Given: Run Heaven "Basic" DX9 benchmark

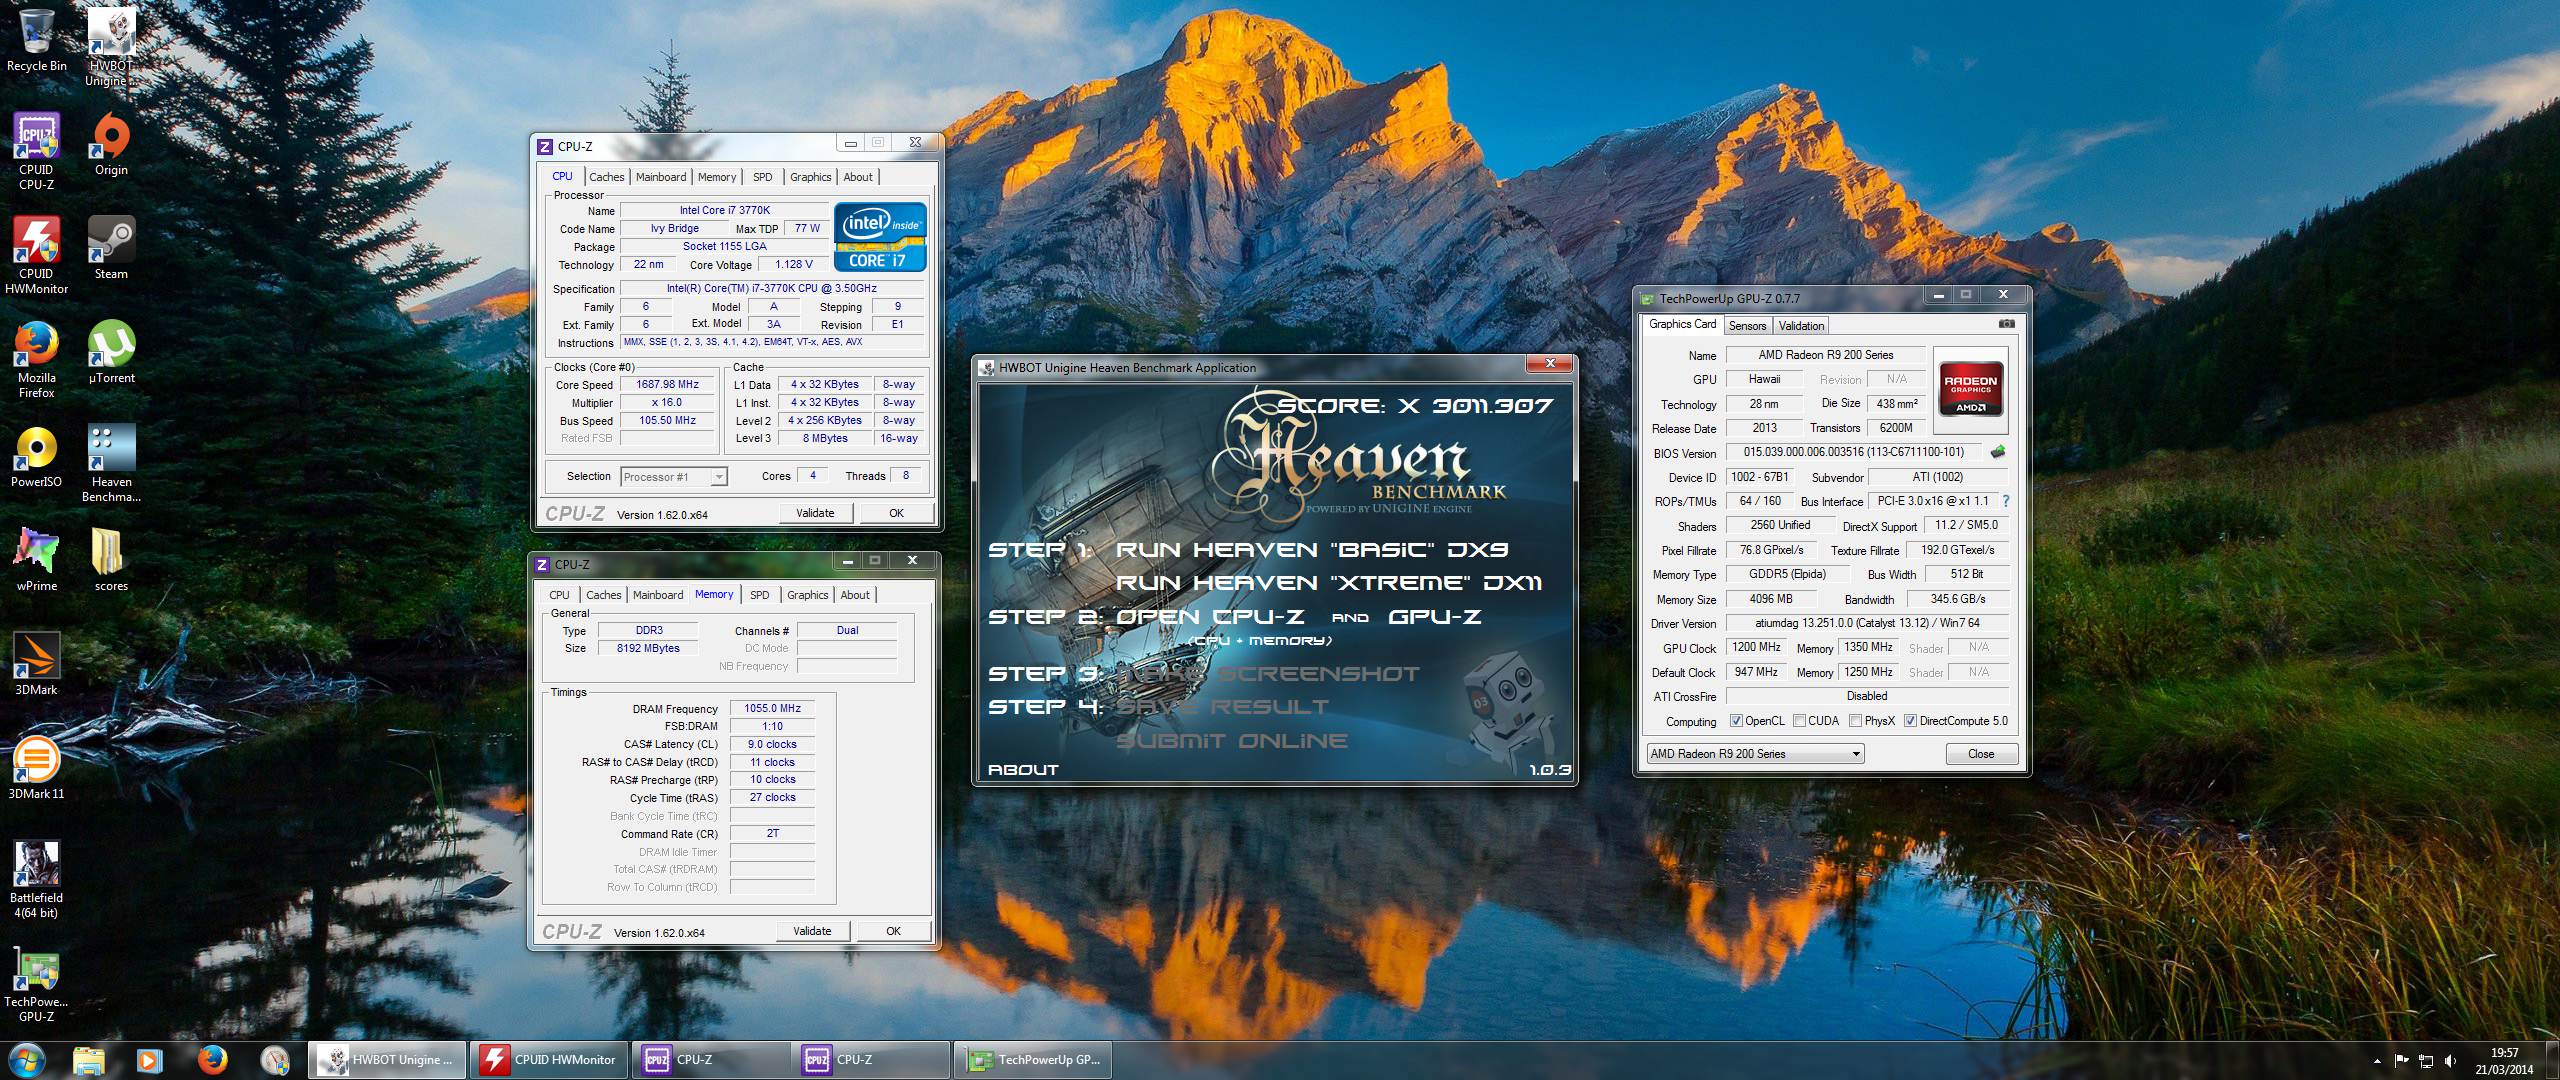Looking at the screenshot, I should click(x=1312, y=550).
